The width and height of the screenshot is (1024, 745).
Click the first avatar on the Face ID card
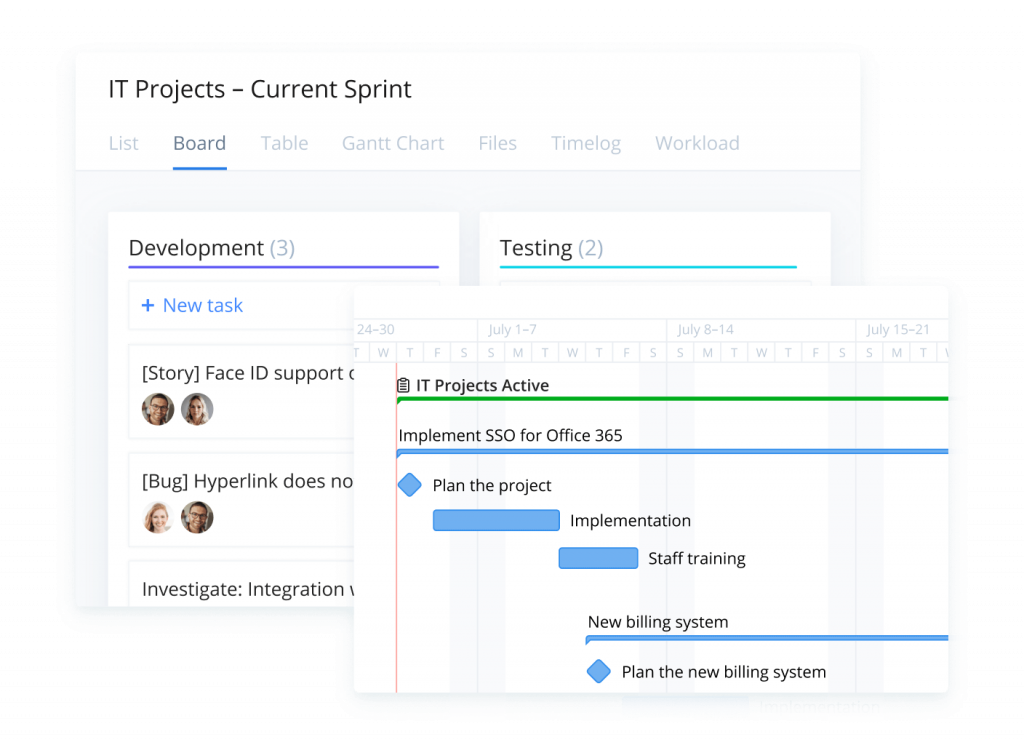coord(157,409)
